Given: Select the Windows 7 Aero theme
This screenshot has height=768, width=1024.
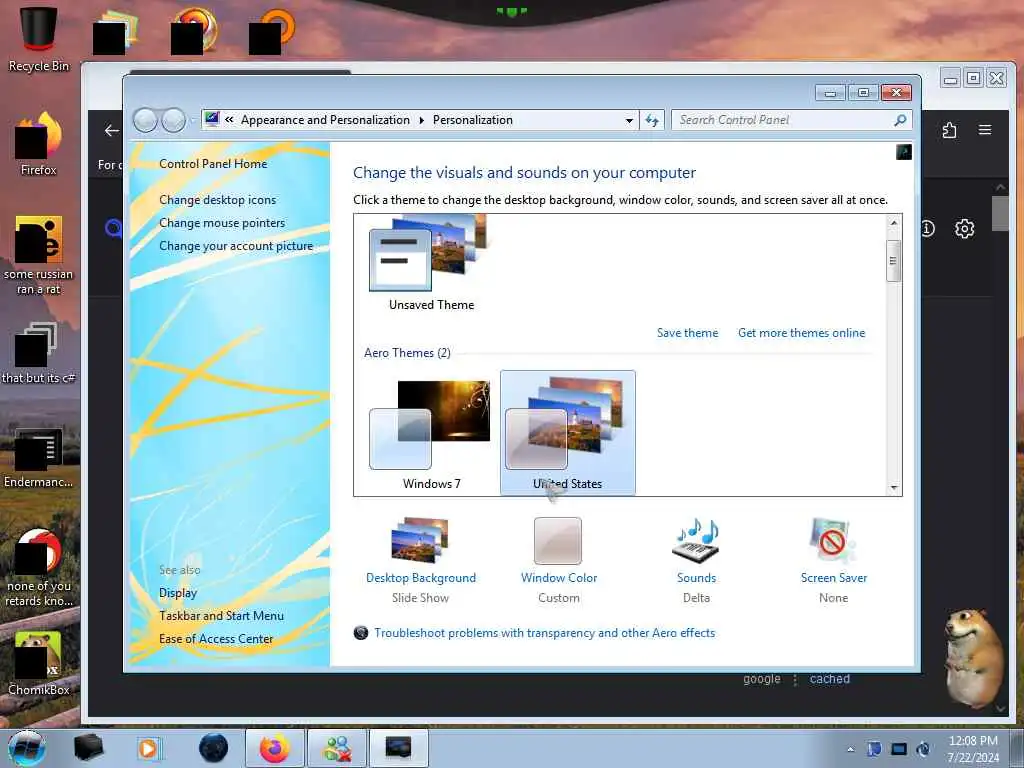Looking at the screenshot, I should [x=430, y=434].
